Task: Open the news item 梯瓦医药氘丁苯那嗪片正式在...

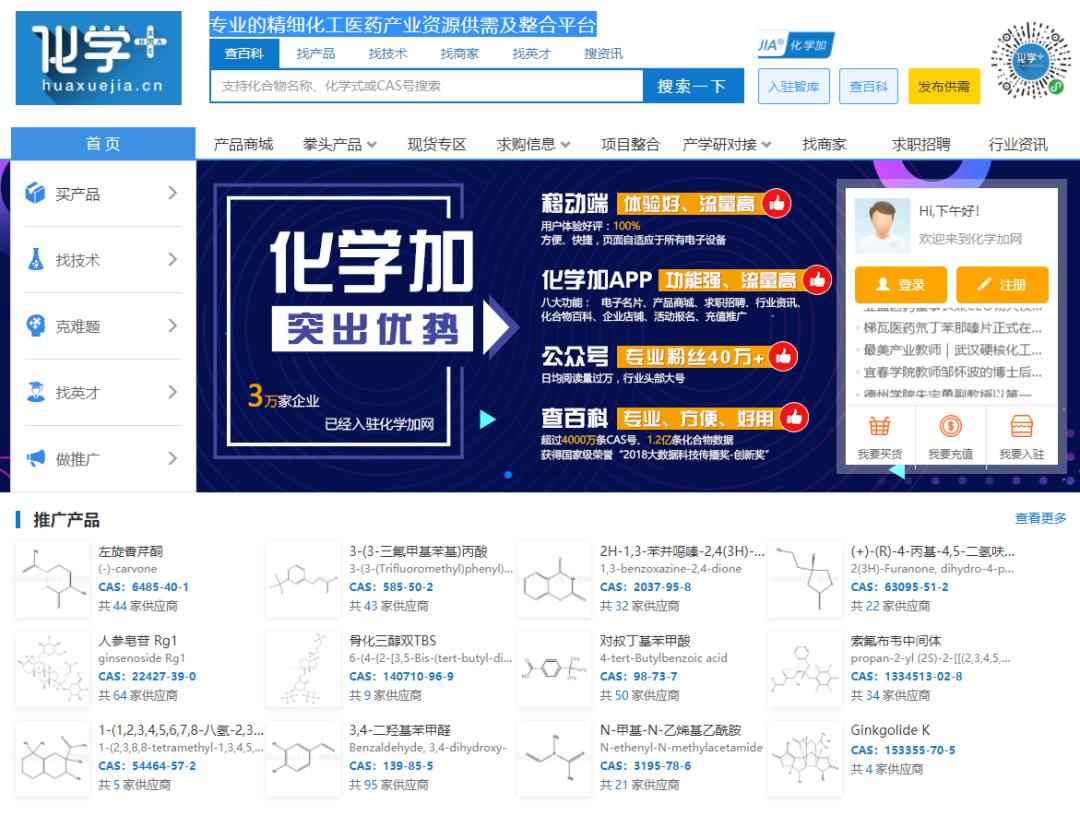Action: tap(952, 328)
